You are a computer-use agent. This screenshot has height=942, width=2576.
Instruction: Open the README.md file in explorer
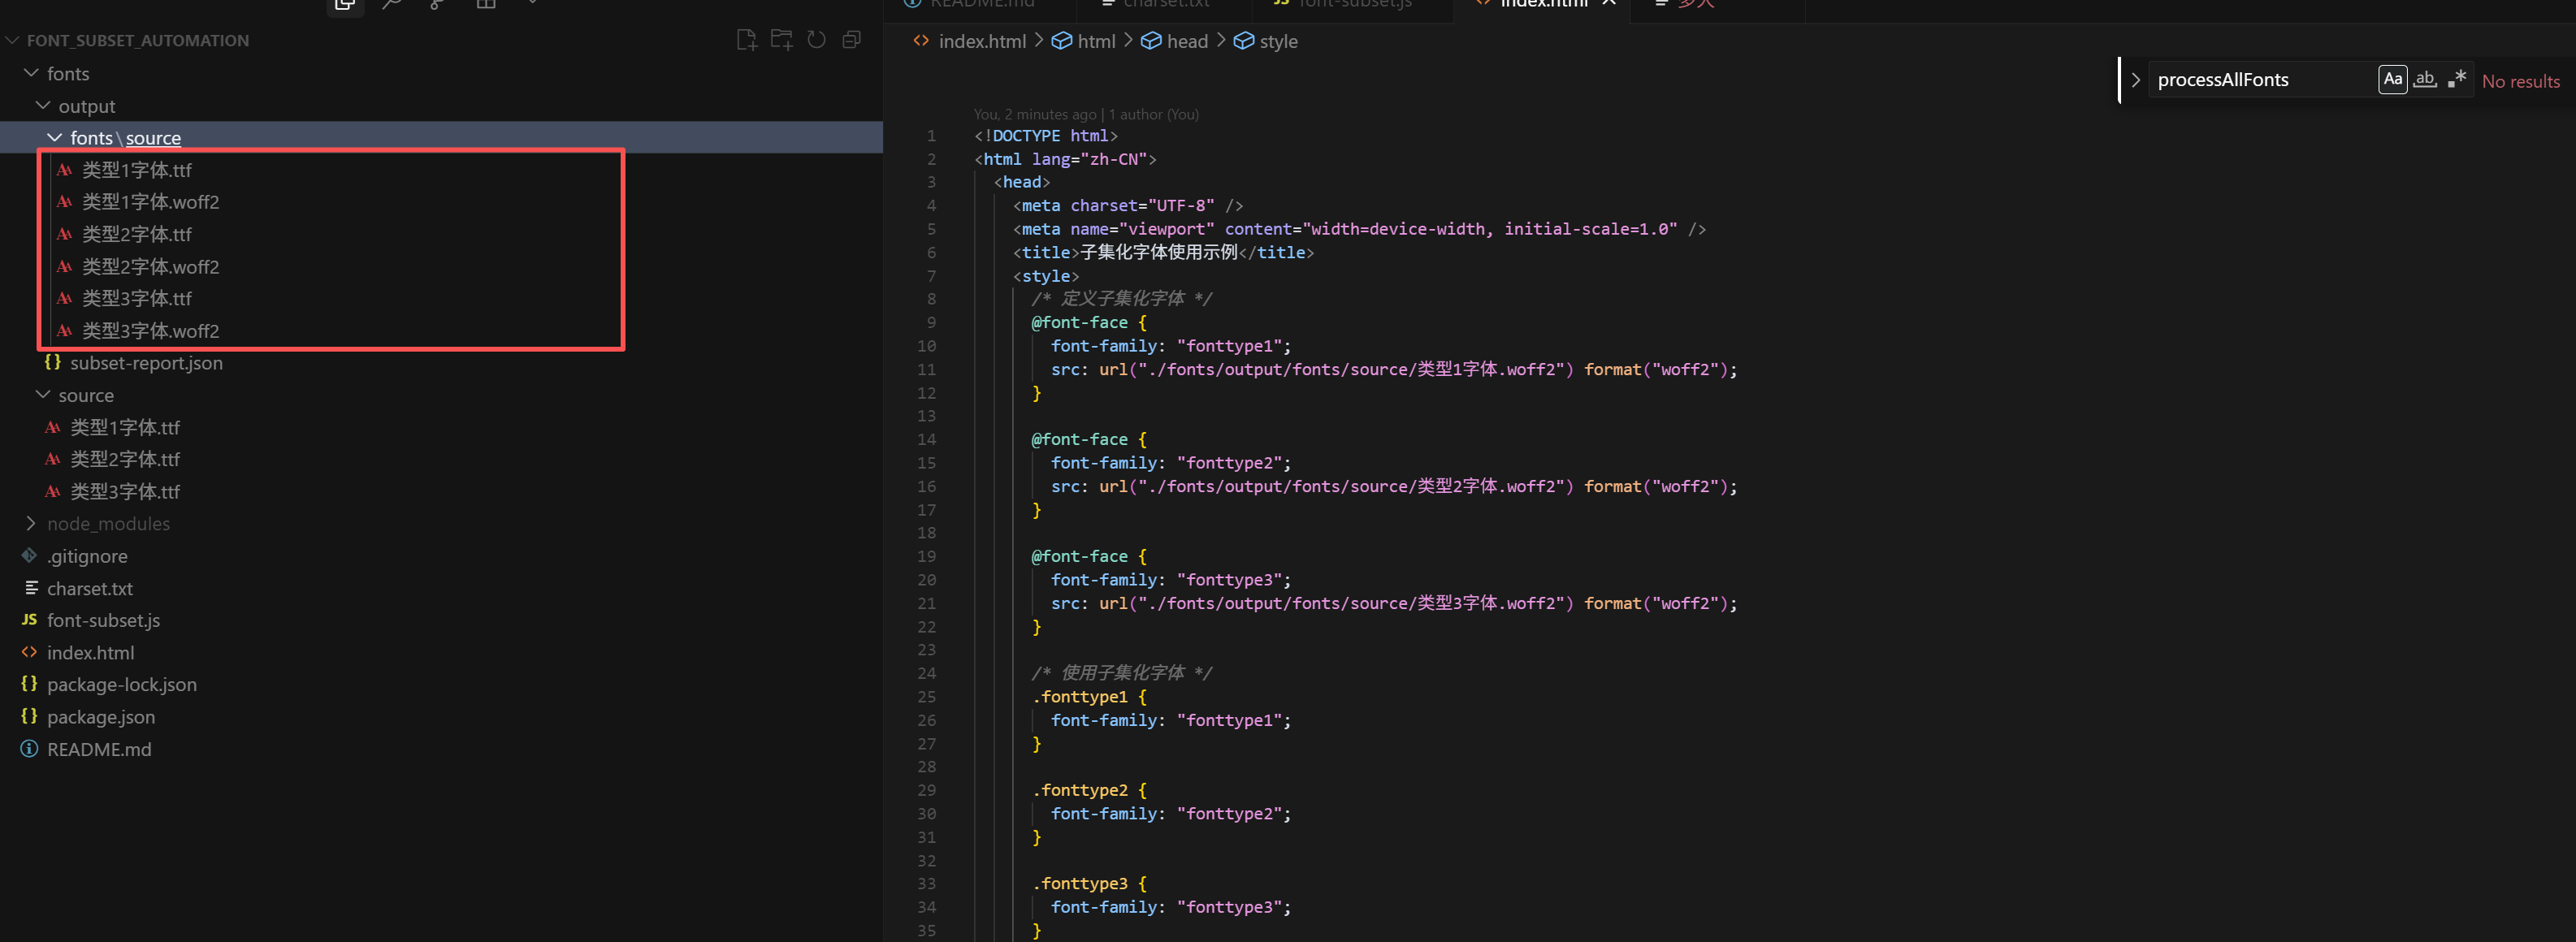[x=99, y=749]
